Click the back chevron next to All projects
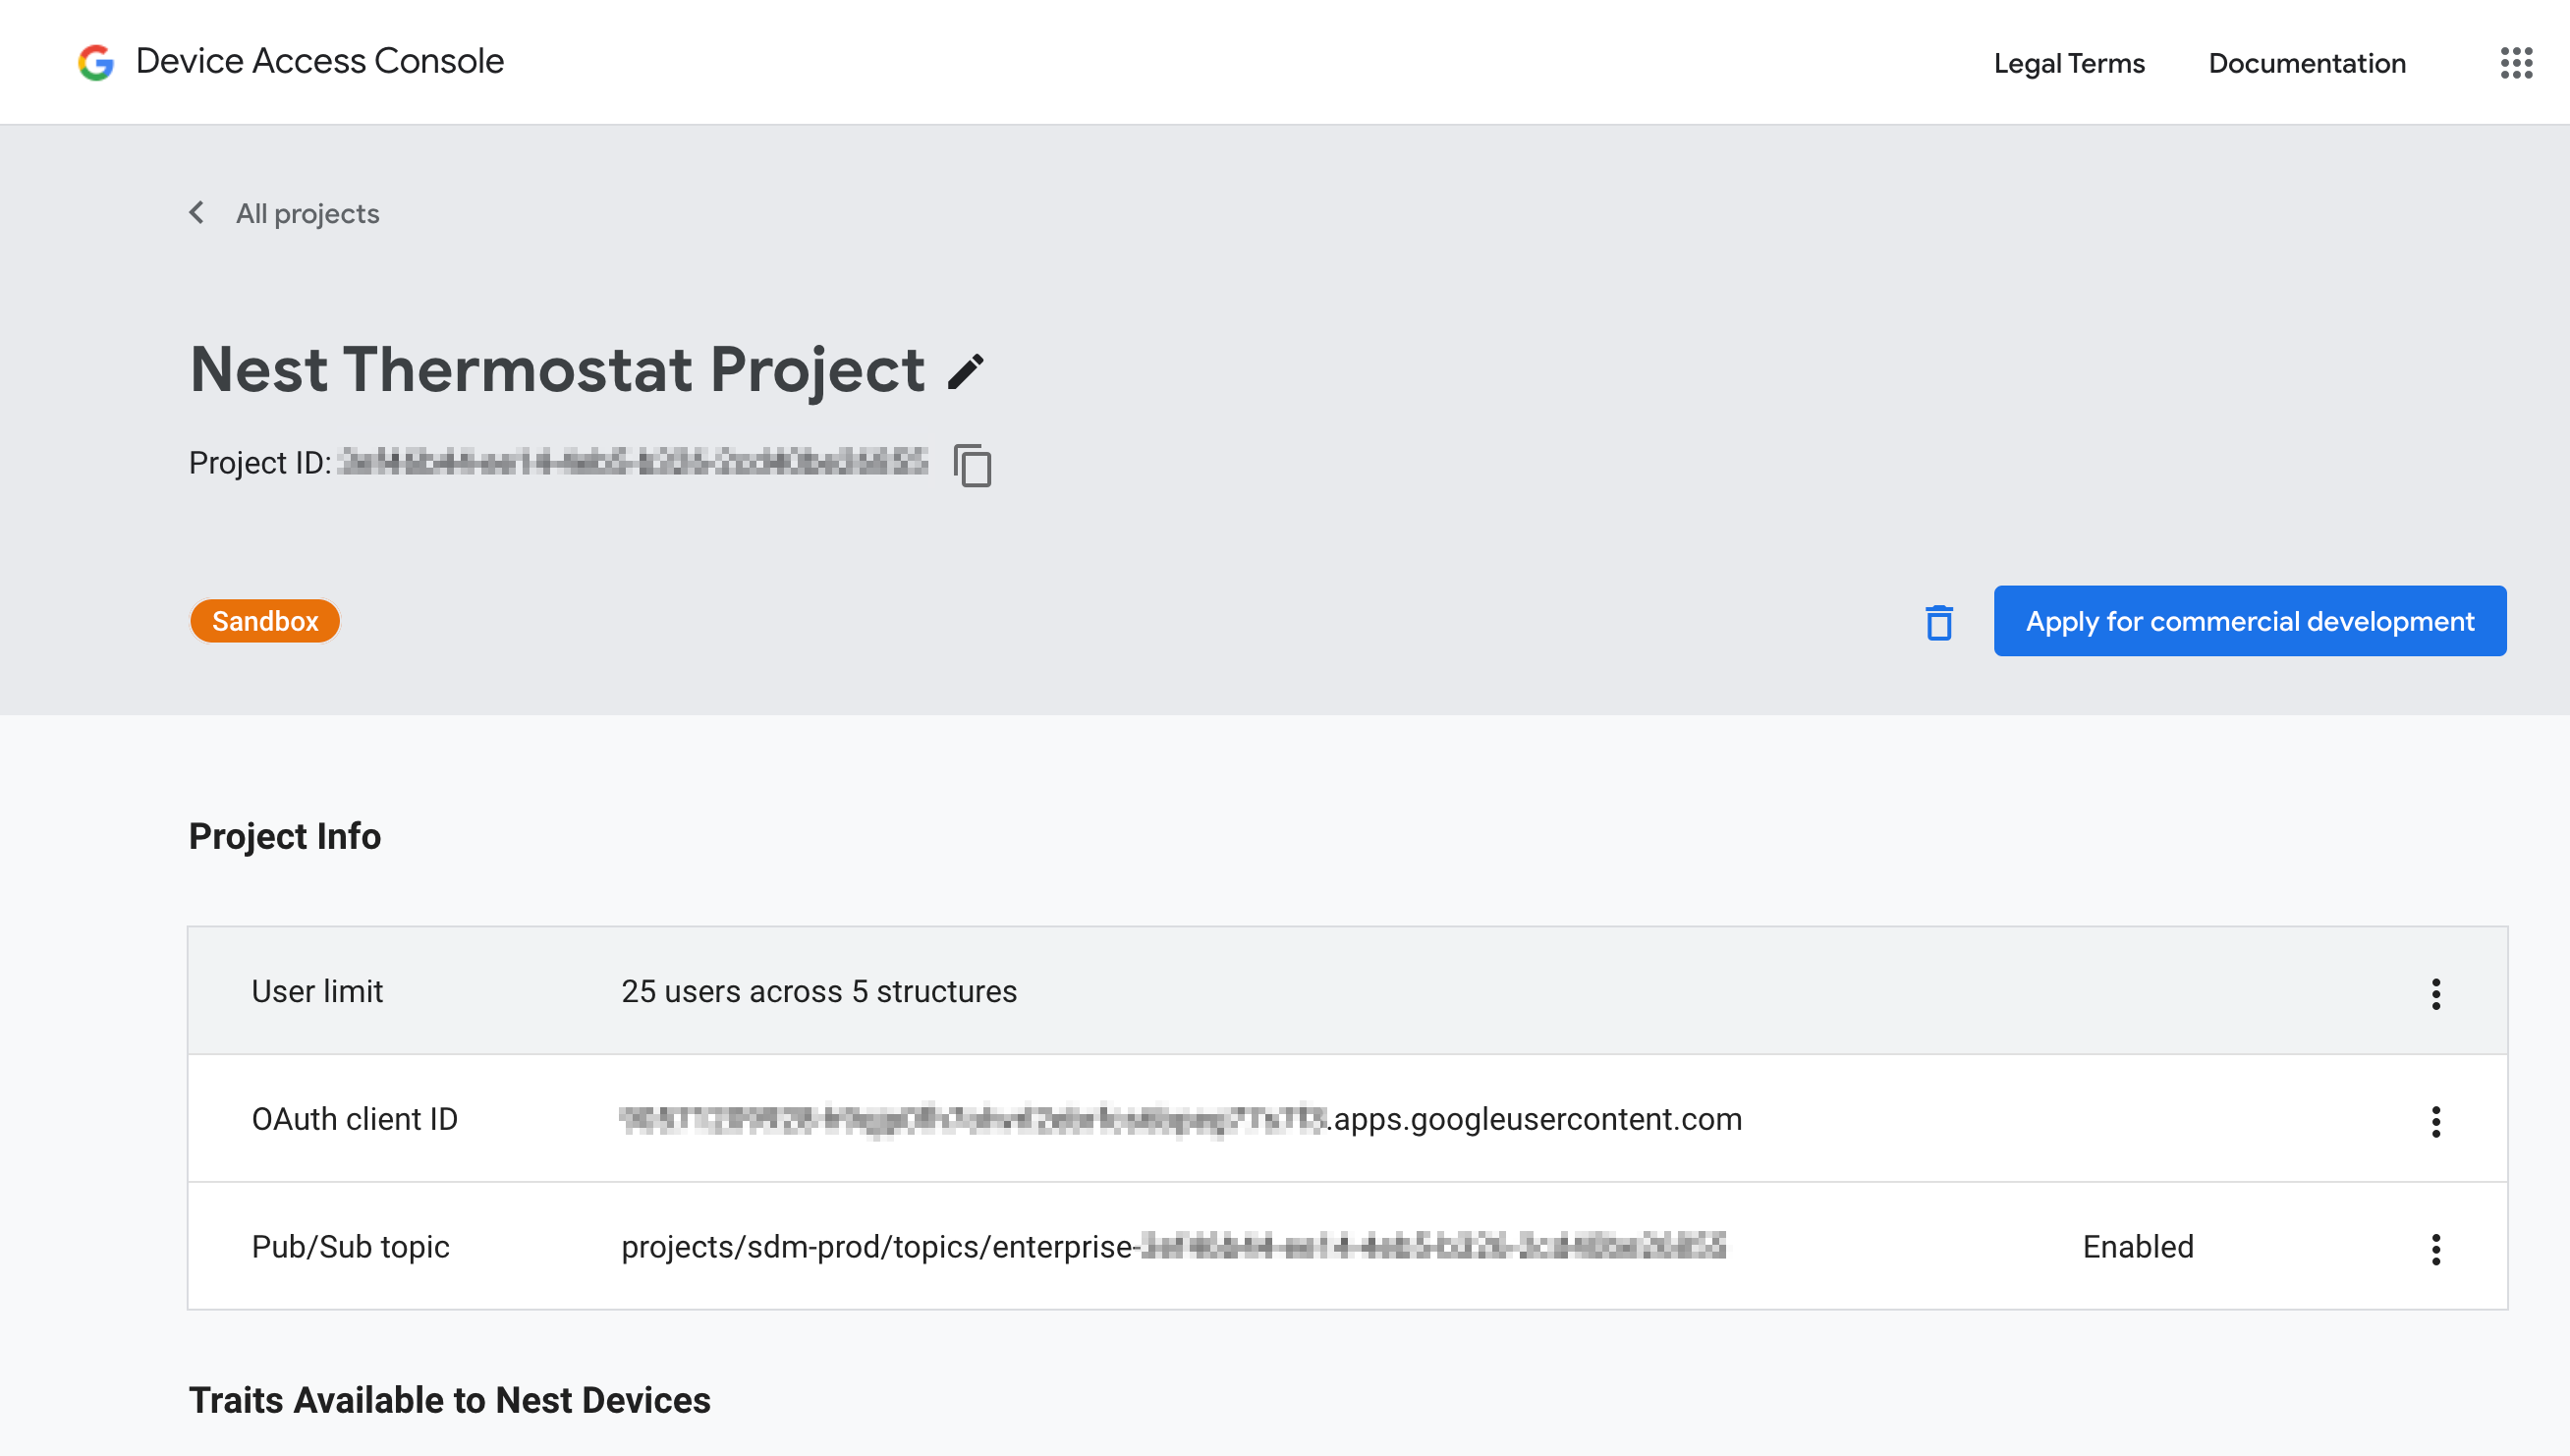2570x1456 pixels. pos(197,212)
